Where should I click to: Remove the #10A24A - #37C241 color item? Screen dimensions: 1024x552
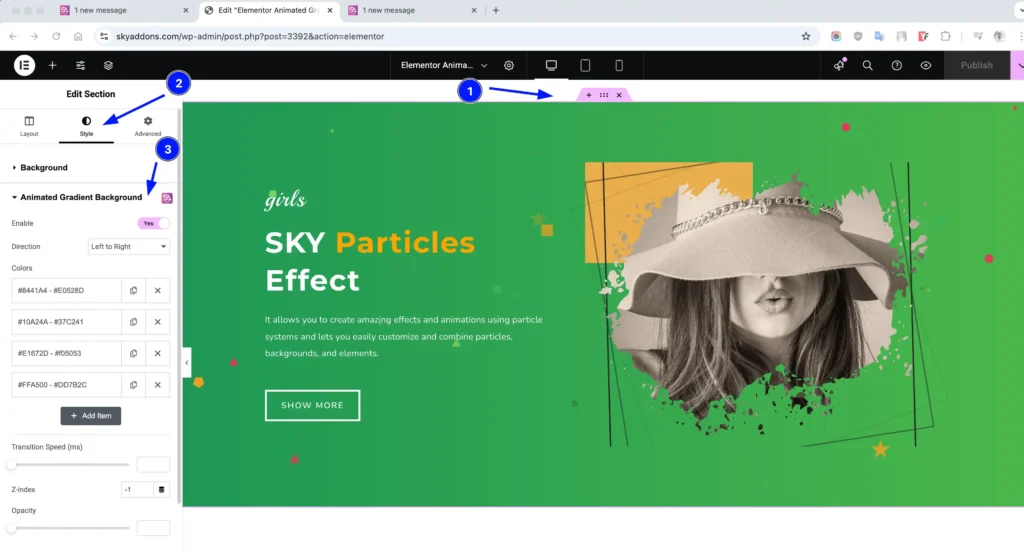(157, 322)
